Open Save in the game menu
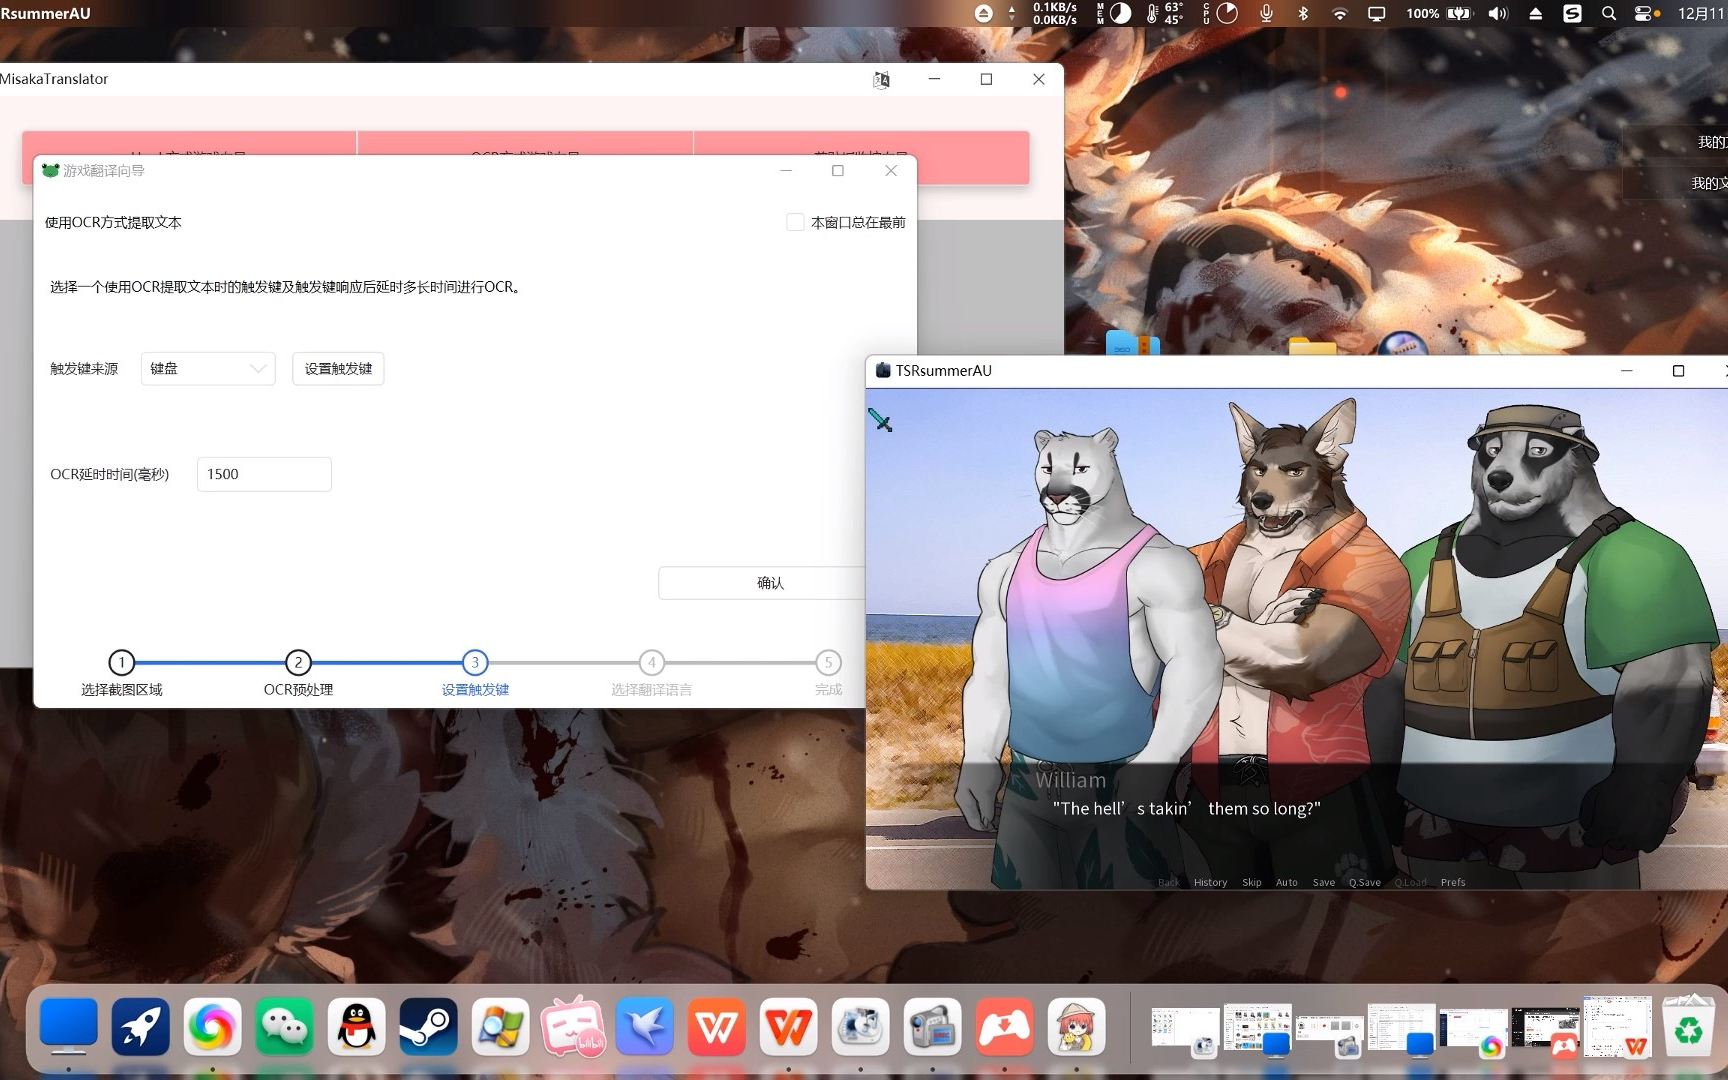The image size is (1728, 1080). (1324, 882)
